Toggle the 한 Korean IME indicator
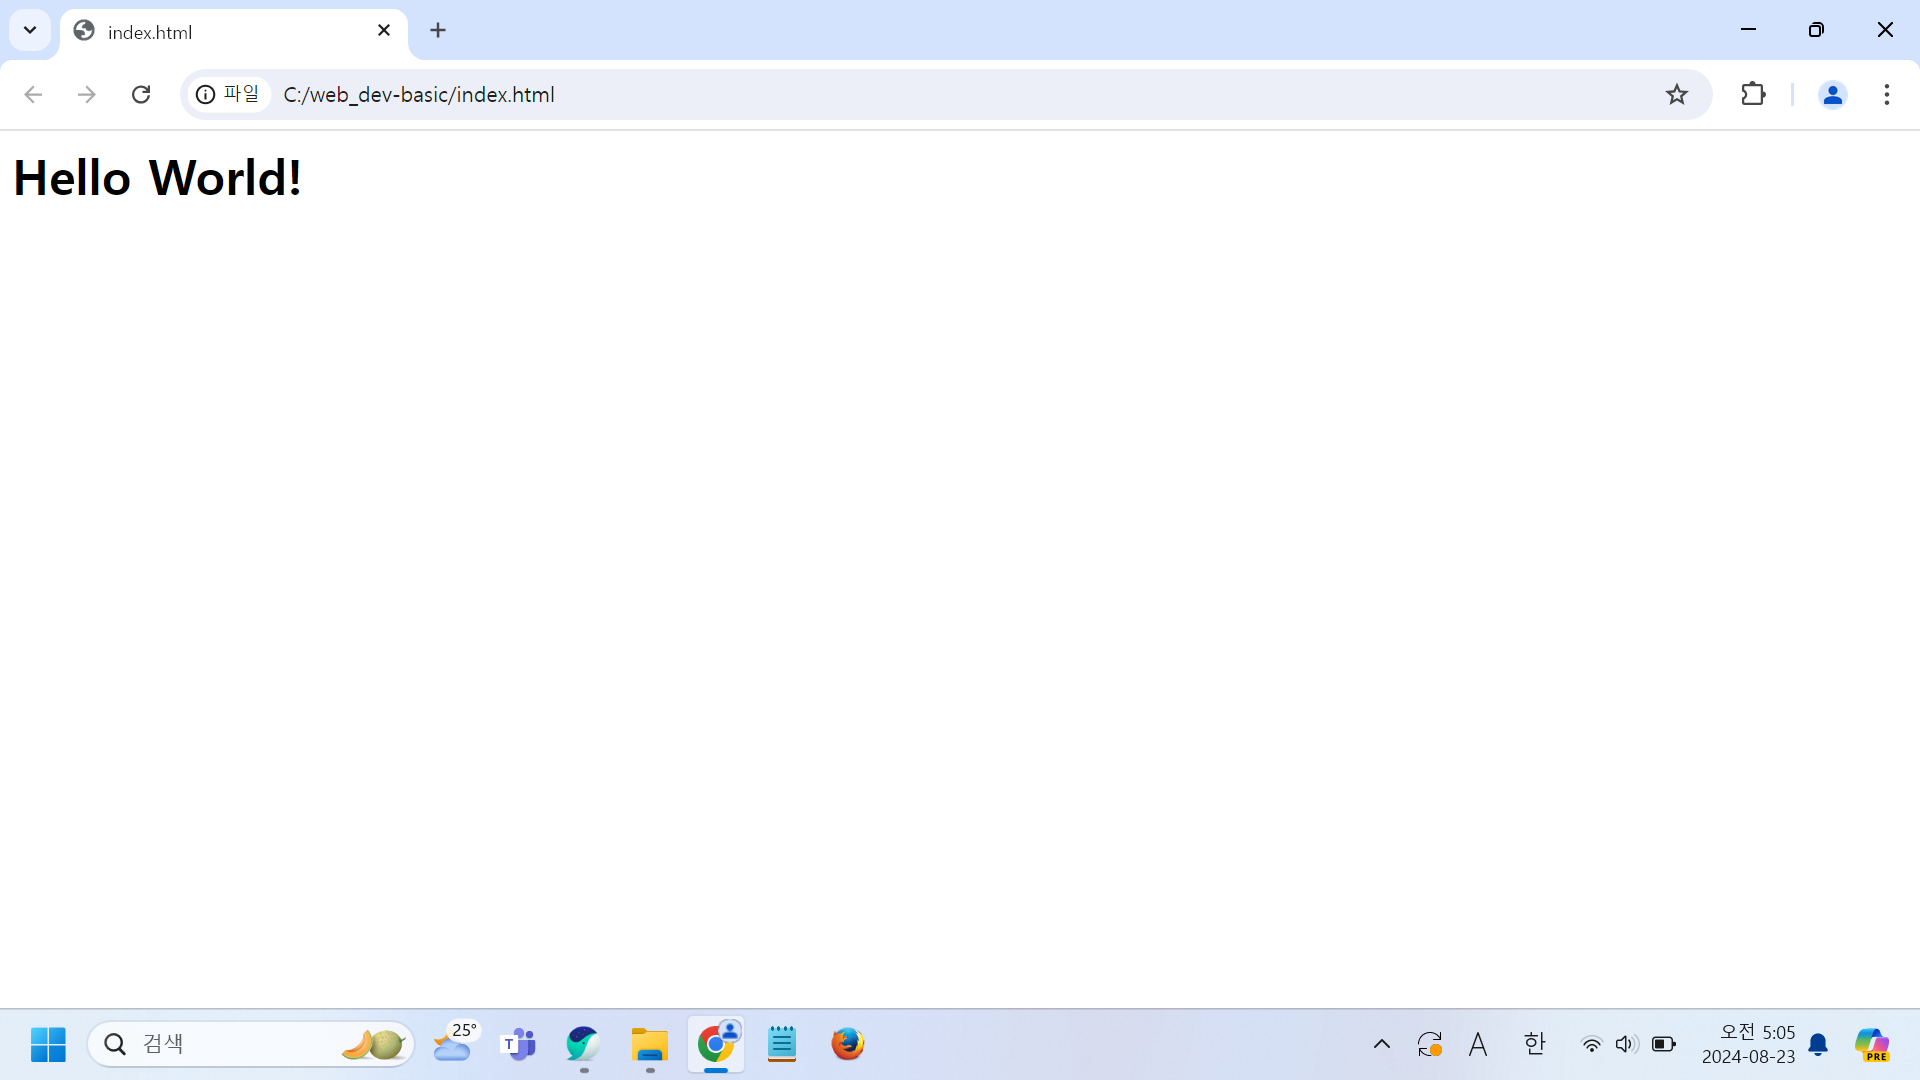Screen dimensions: 1920x1080 tap(1534, 1045)
